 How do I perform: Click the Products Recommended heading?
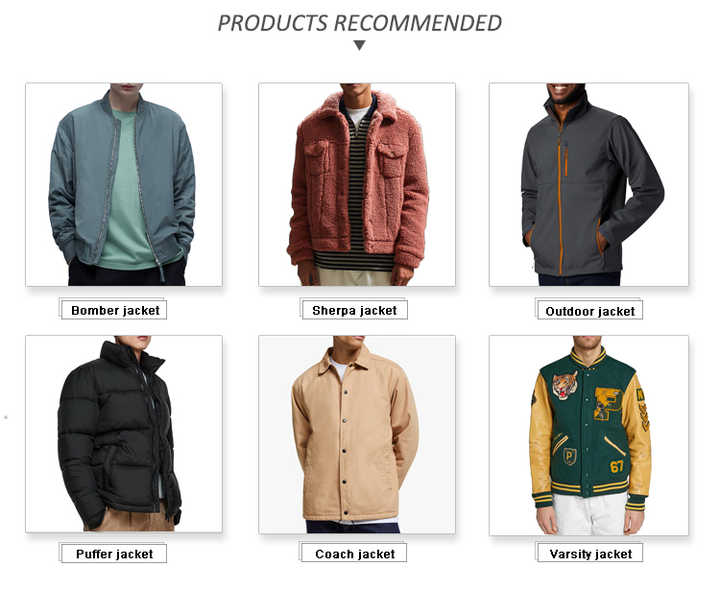coord(360,23)
